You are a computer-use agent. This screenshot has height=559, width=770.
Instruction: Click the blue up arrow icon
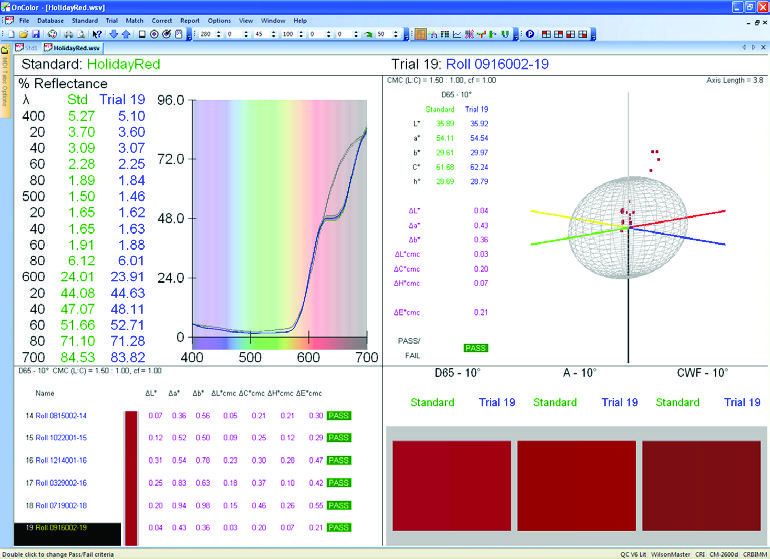tap(125, 34)
